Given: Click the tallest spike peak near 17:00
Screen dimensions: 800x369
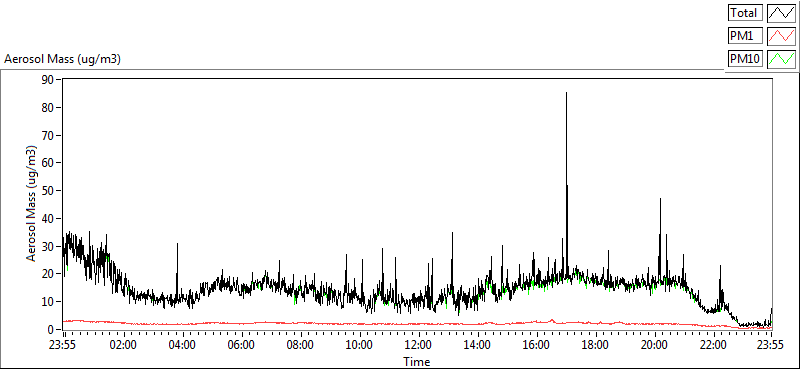Looking at the screenshot, I should 566,93.
